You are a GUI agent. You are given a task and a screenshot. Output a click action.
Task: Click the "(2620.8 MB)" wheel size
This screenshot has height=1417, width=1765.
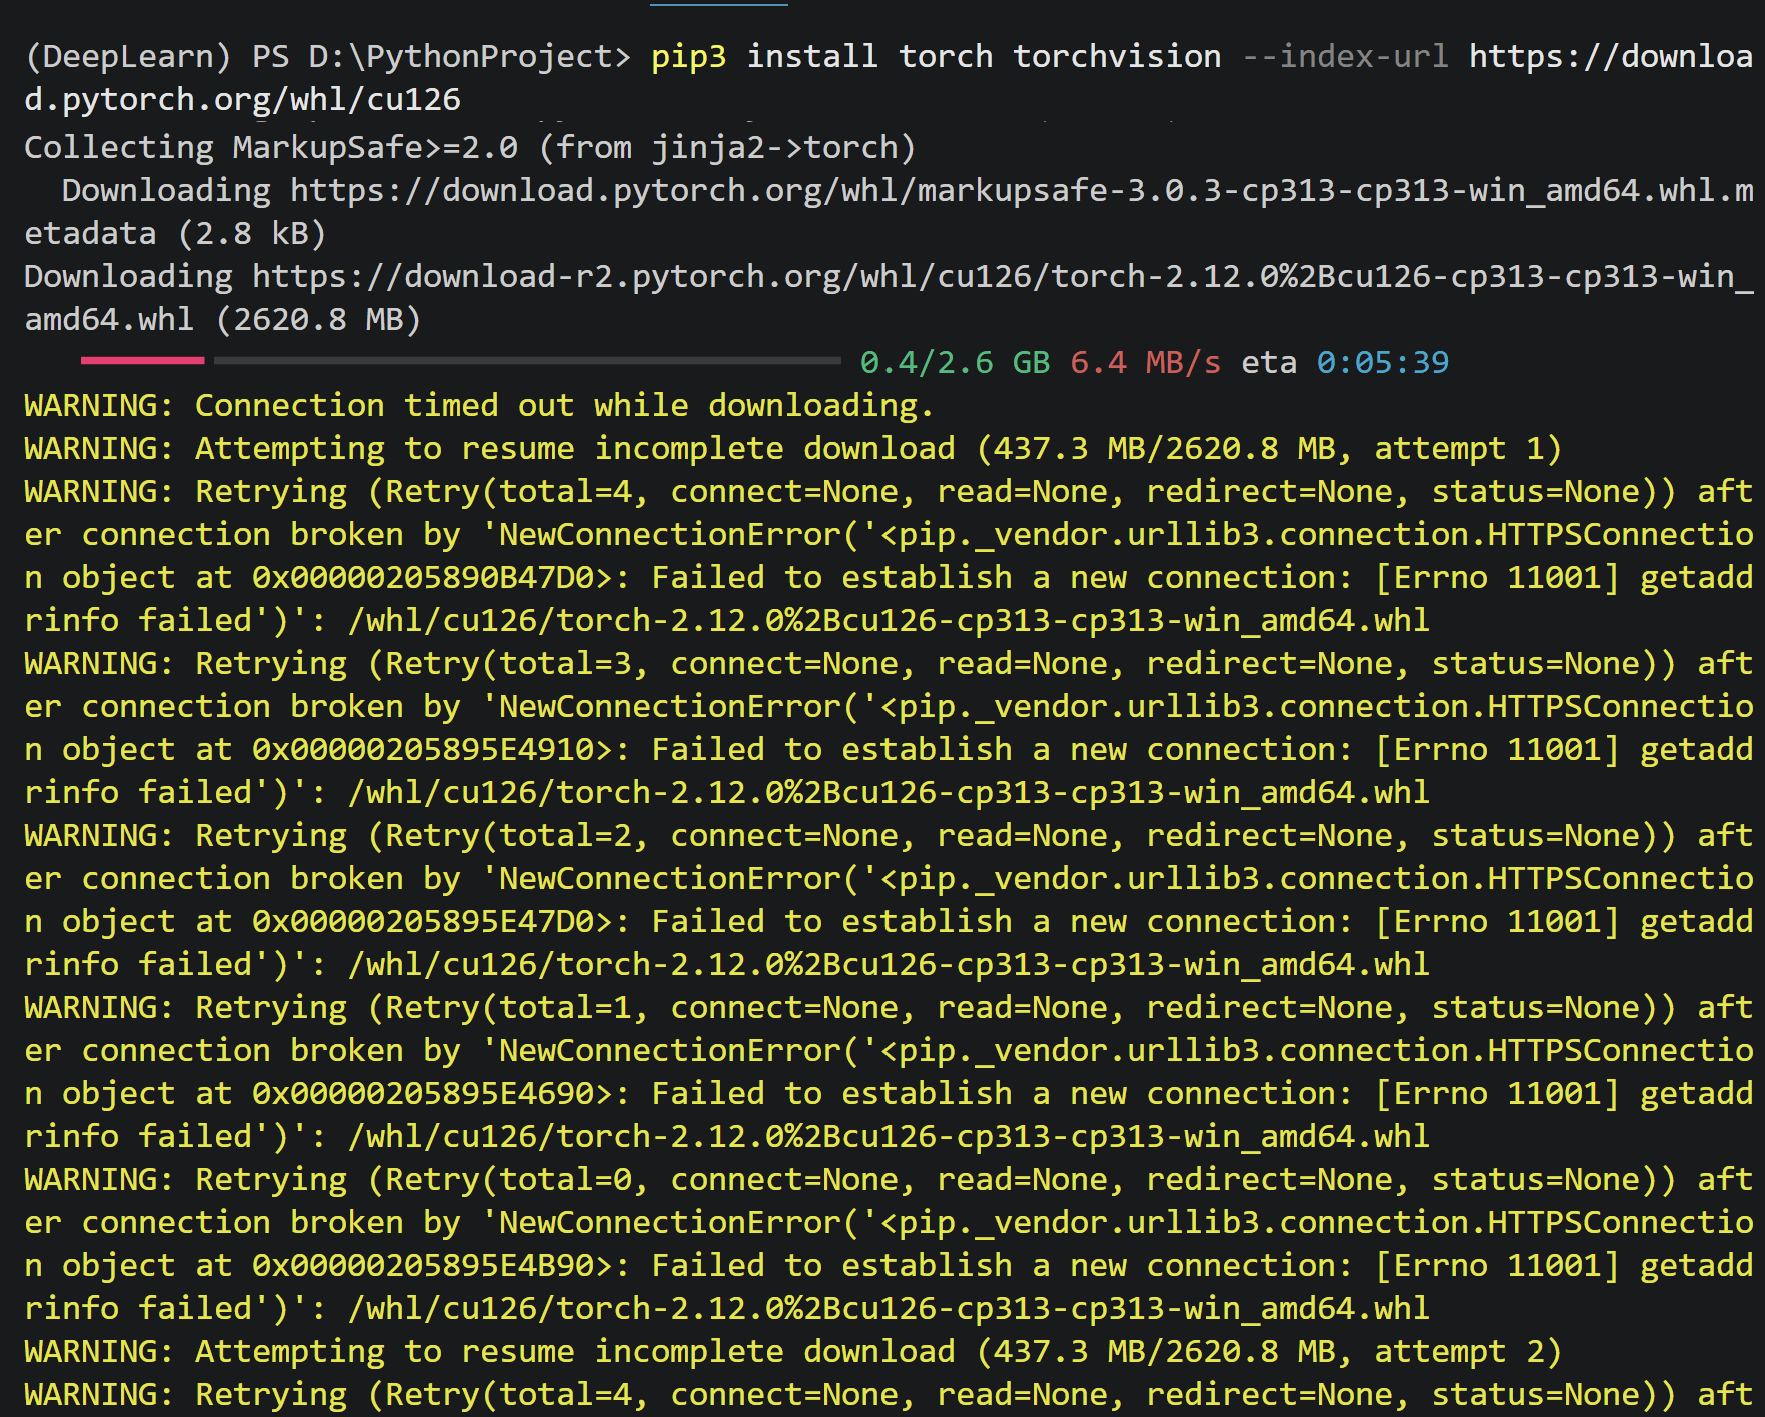coord(319,320)
